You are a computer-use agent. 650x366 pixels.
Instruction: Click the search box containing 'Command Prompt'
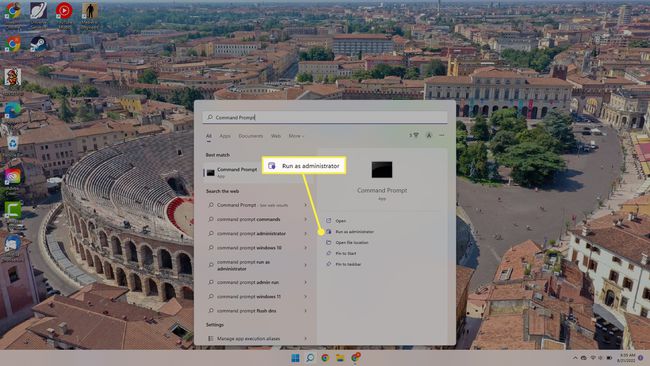(325, 117)
